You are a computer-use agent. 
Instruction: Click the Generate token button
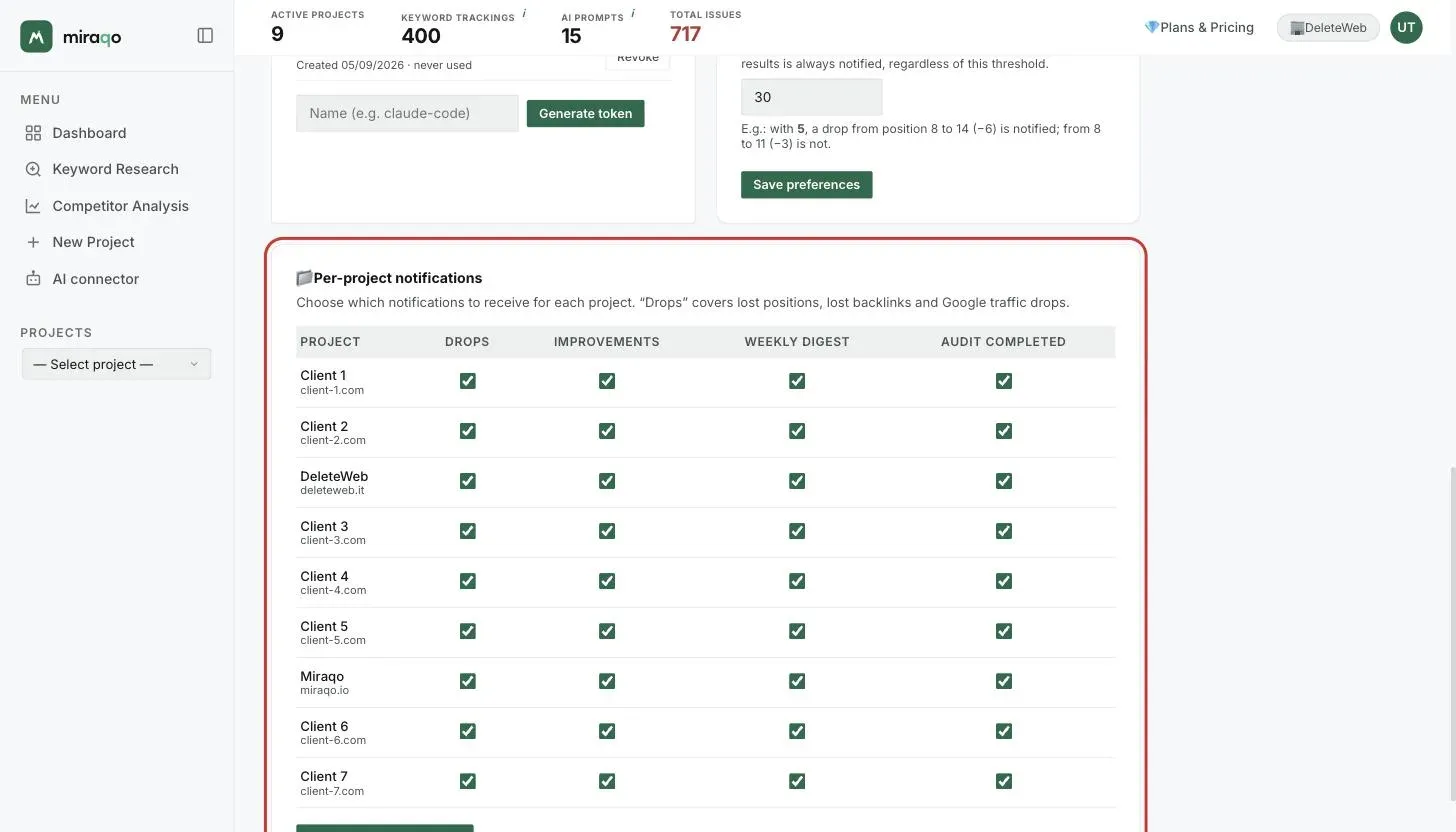point(585,113)
